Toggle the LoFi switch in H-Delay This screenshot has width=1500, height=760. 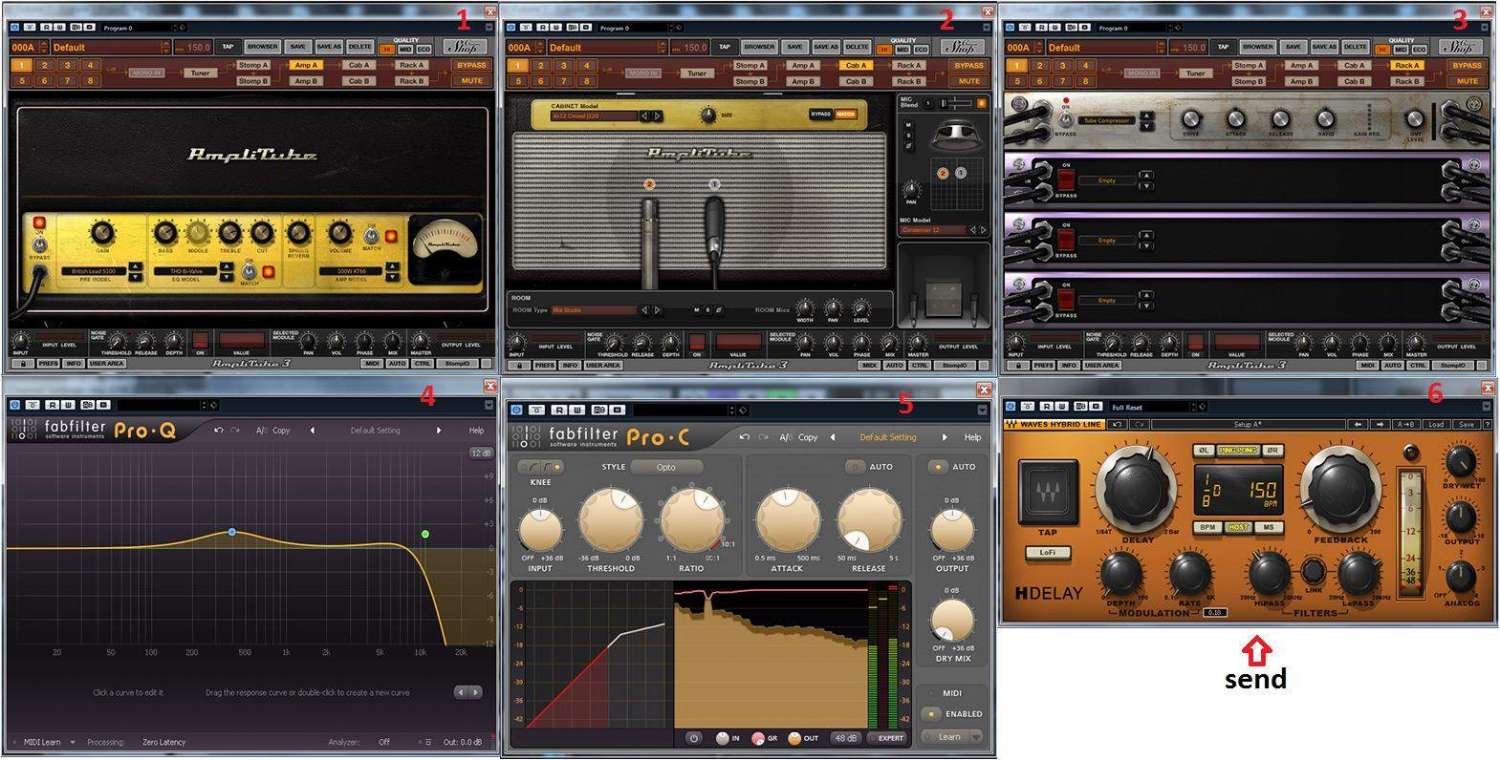[x=1048, y=552]
